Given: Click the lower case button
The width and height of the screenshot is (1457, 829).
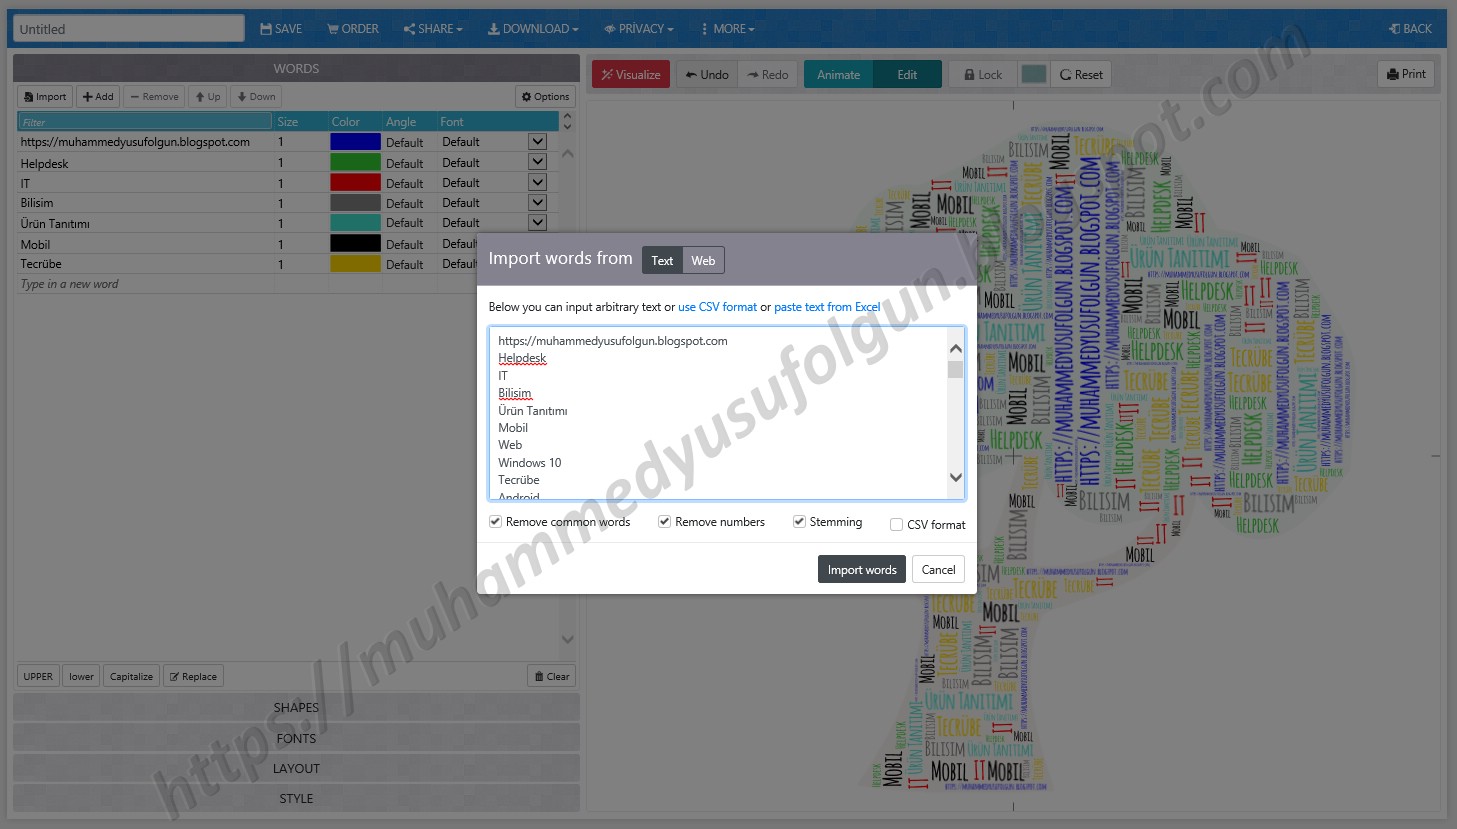Looking at the screenshot, I should point(81,677).
